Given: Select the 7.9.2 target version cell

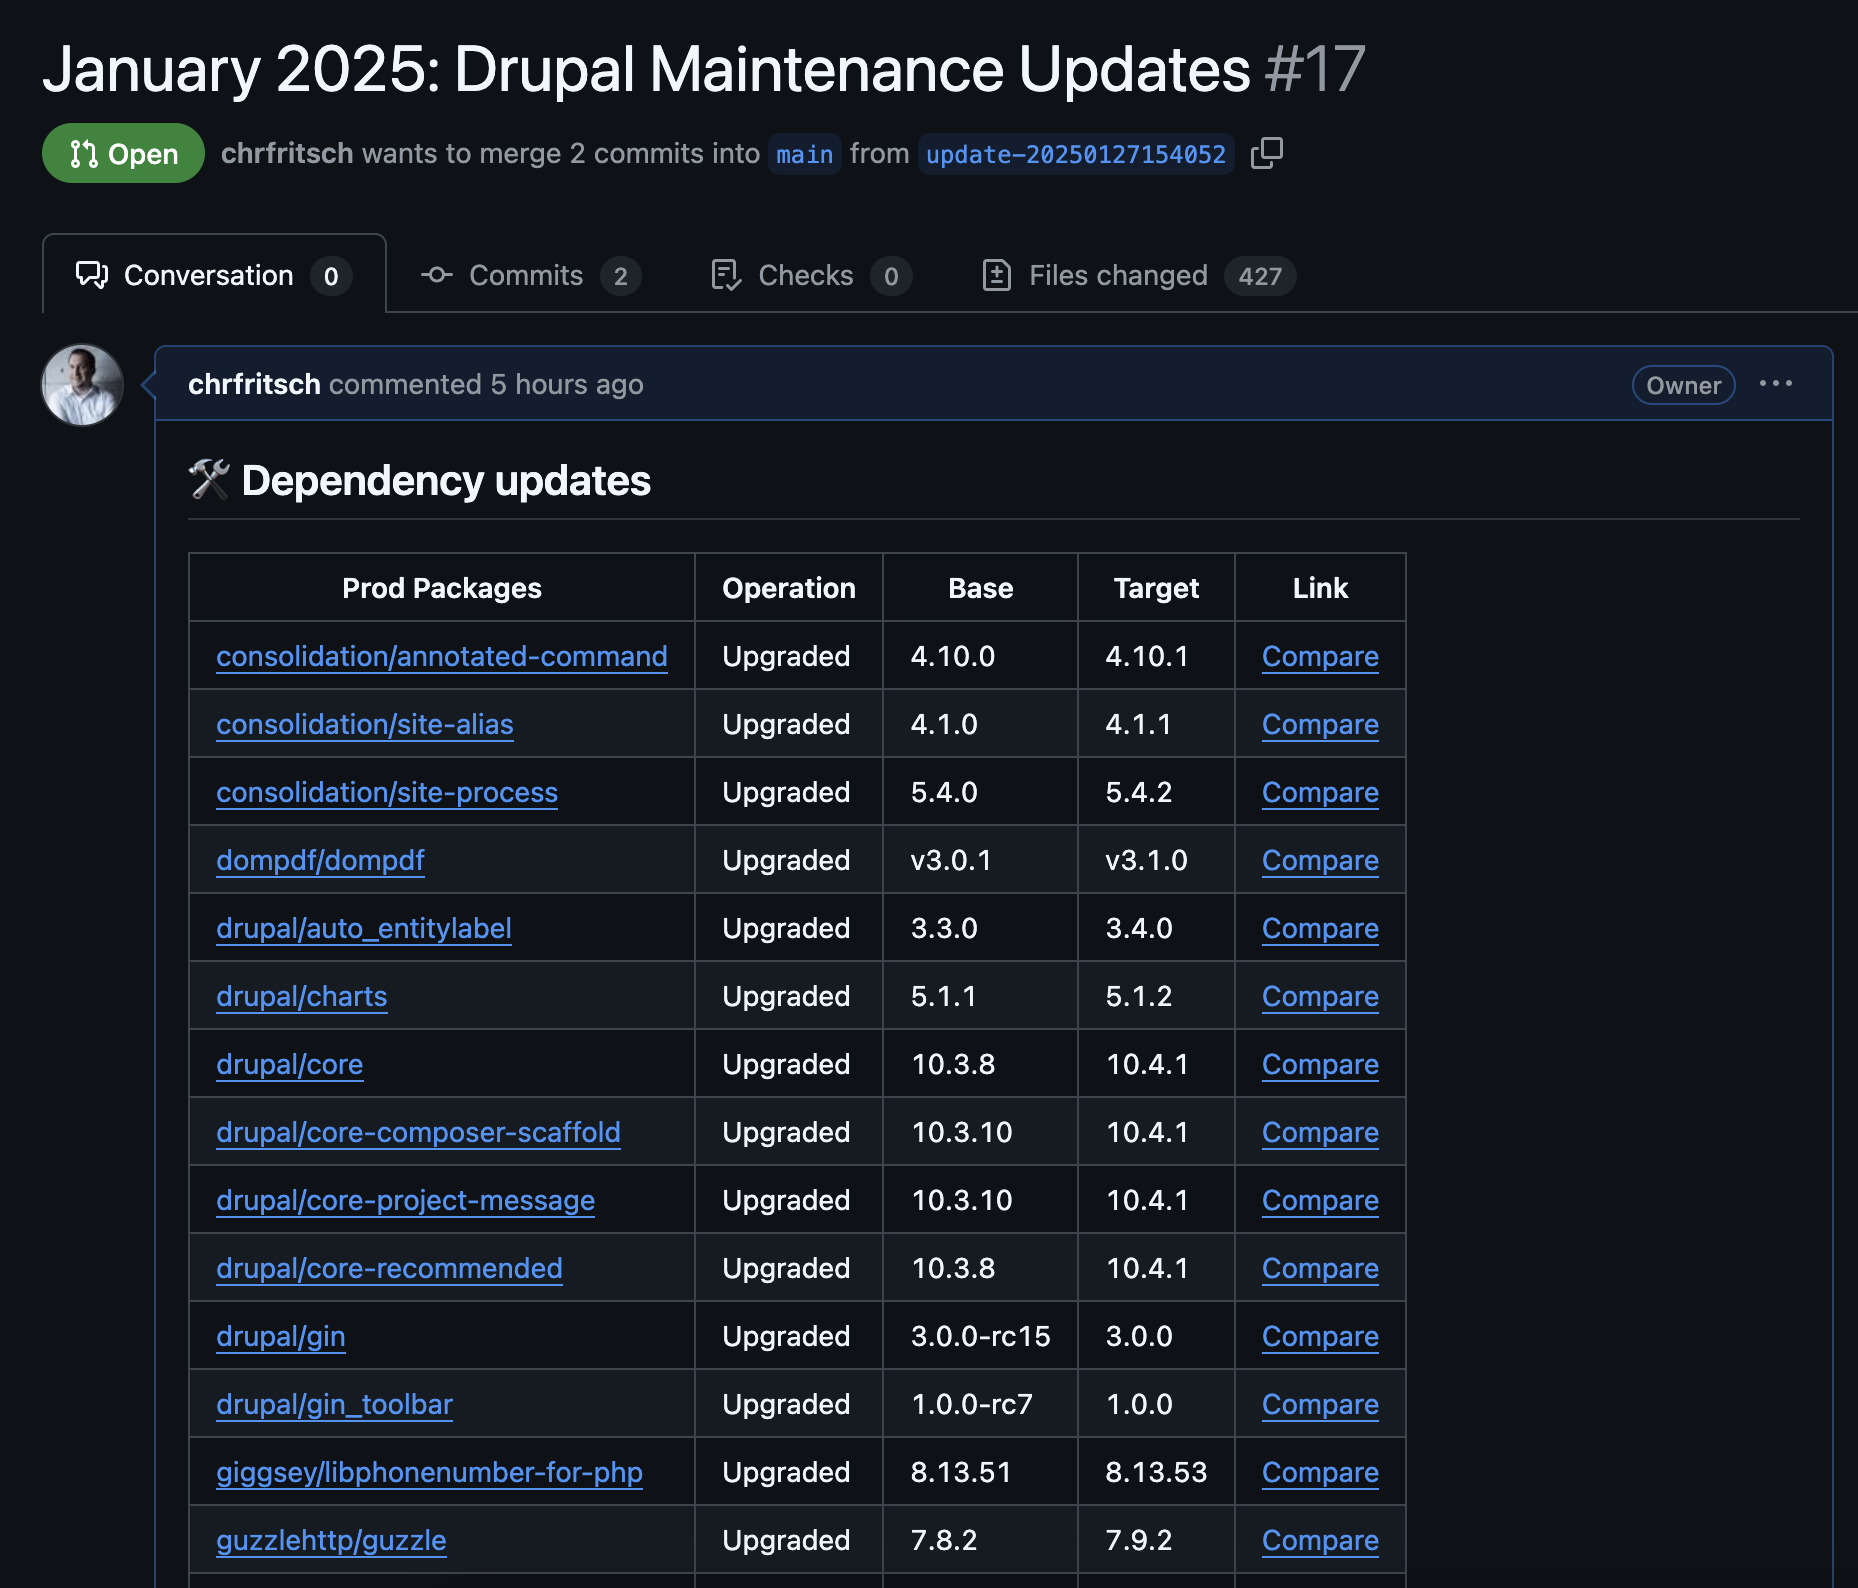Looking at the screenshot, I should tap(1156, 1540).
